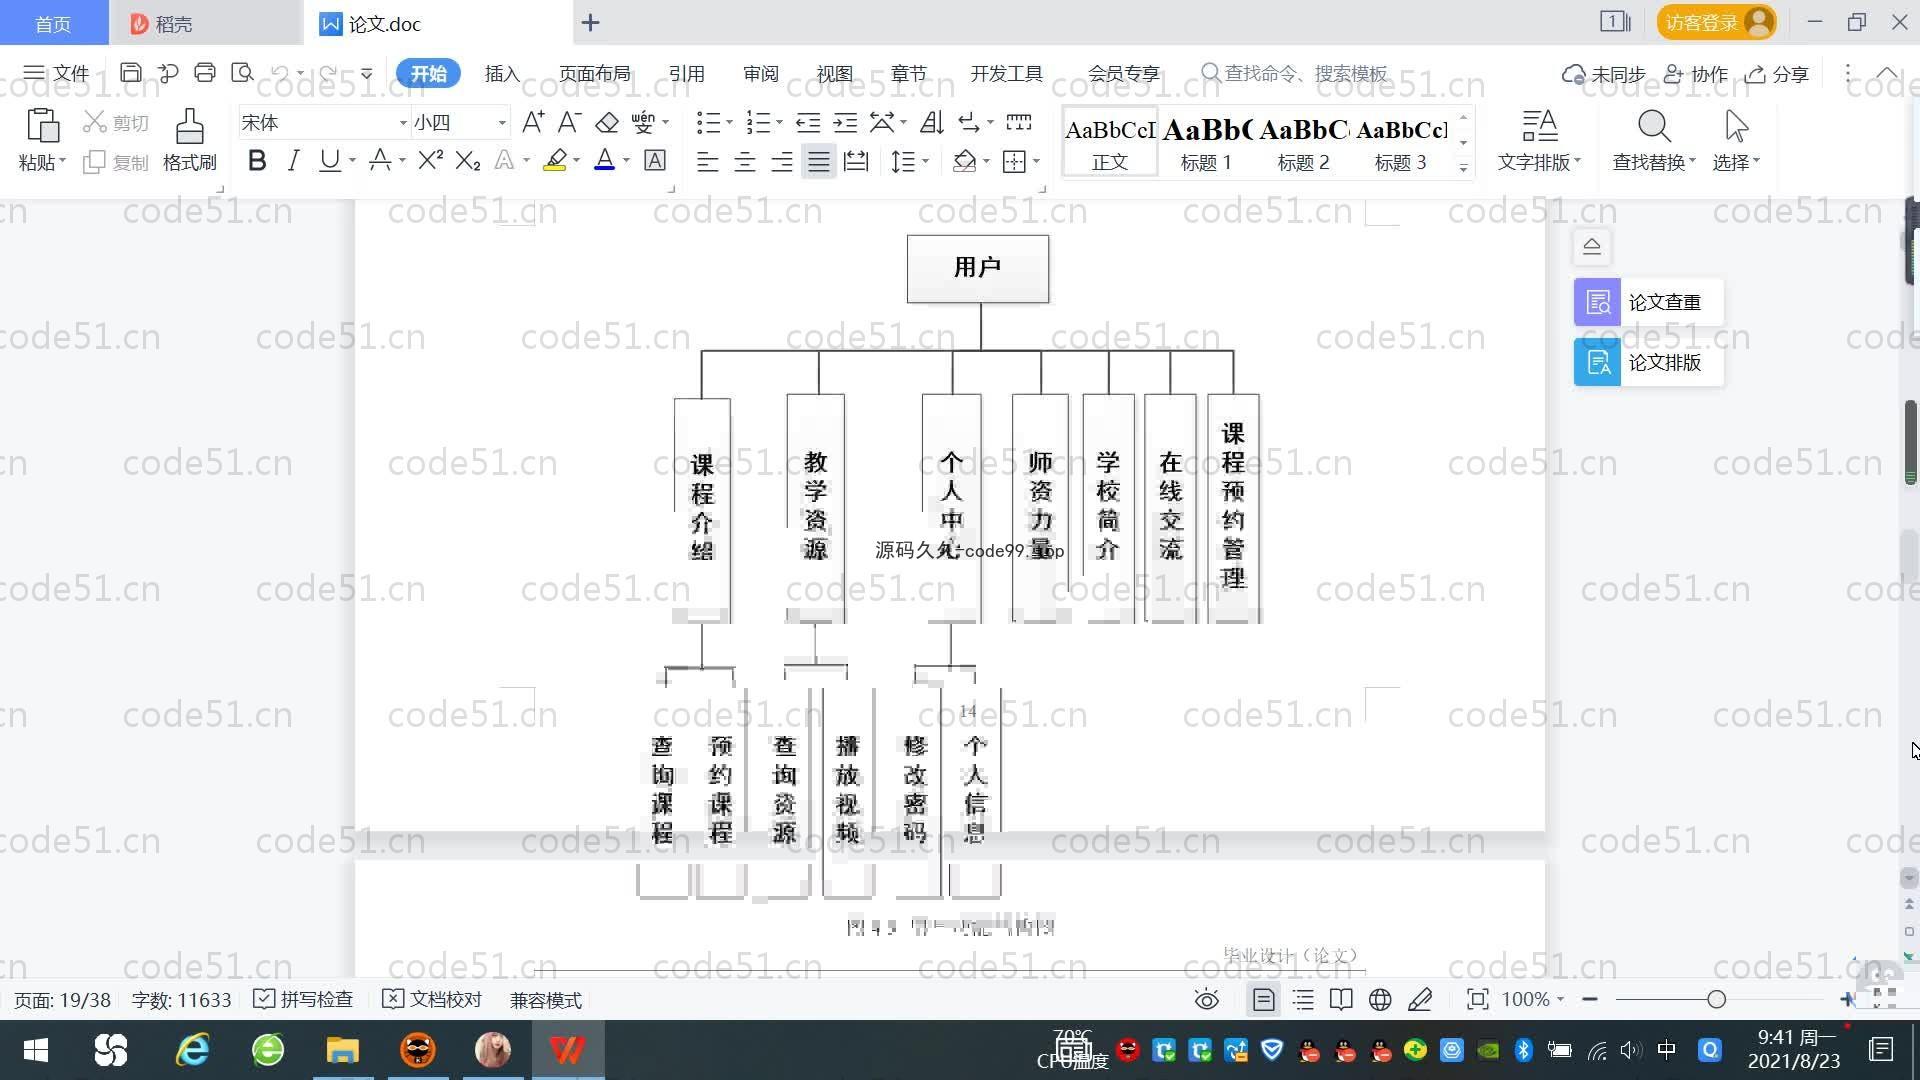Image resolution: width=1920 pixels, height=1080 pixels.
Task: Expand the numbered list dropdown
Action: coord(779,123)
